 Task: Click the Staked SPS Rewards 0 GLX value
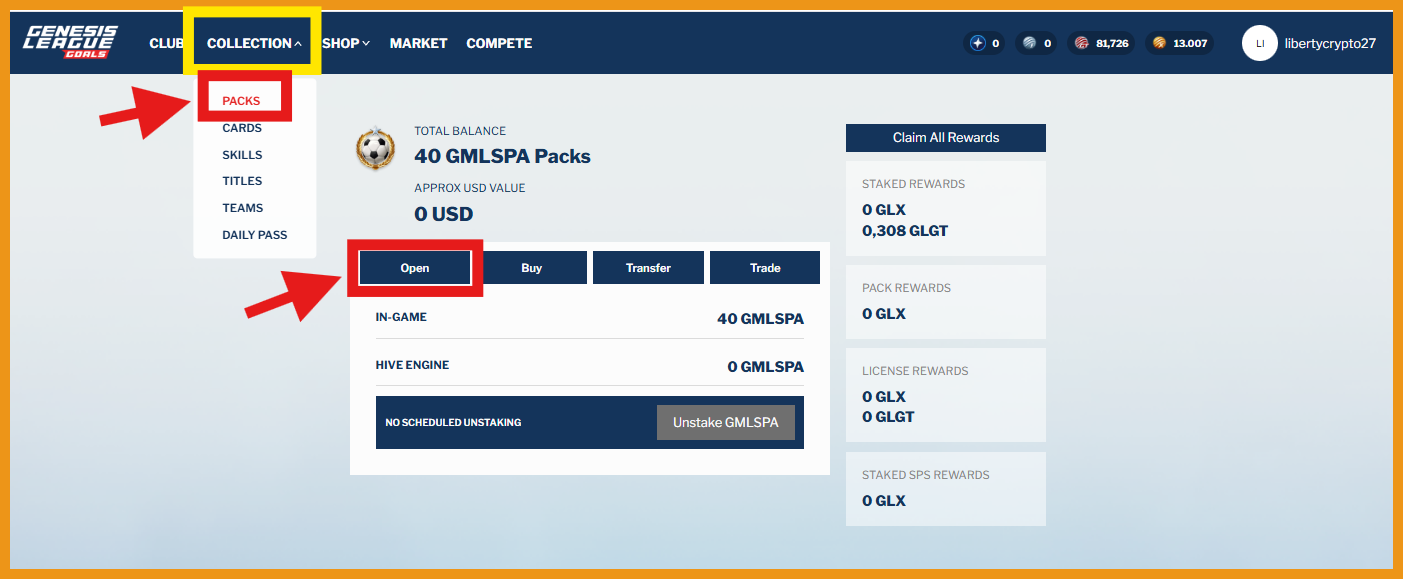coord(884,501)
